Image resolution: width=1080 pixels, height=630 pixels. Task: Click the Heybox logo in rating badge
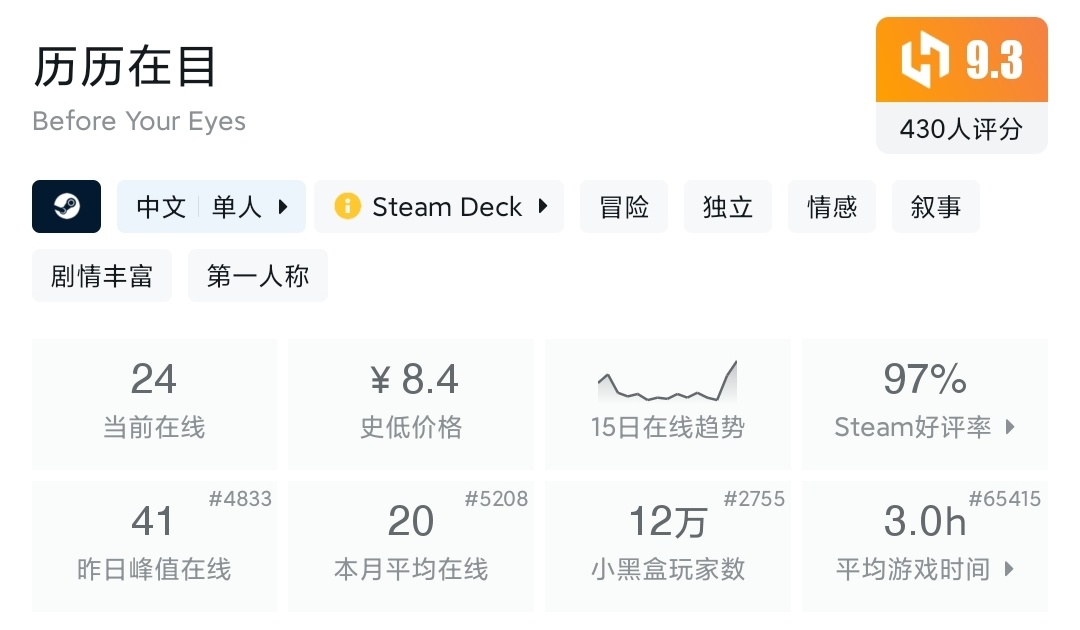pyautogui.click(x=924, y=60)
